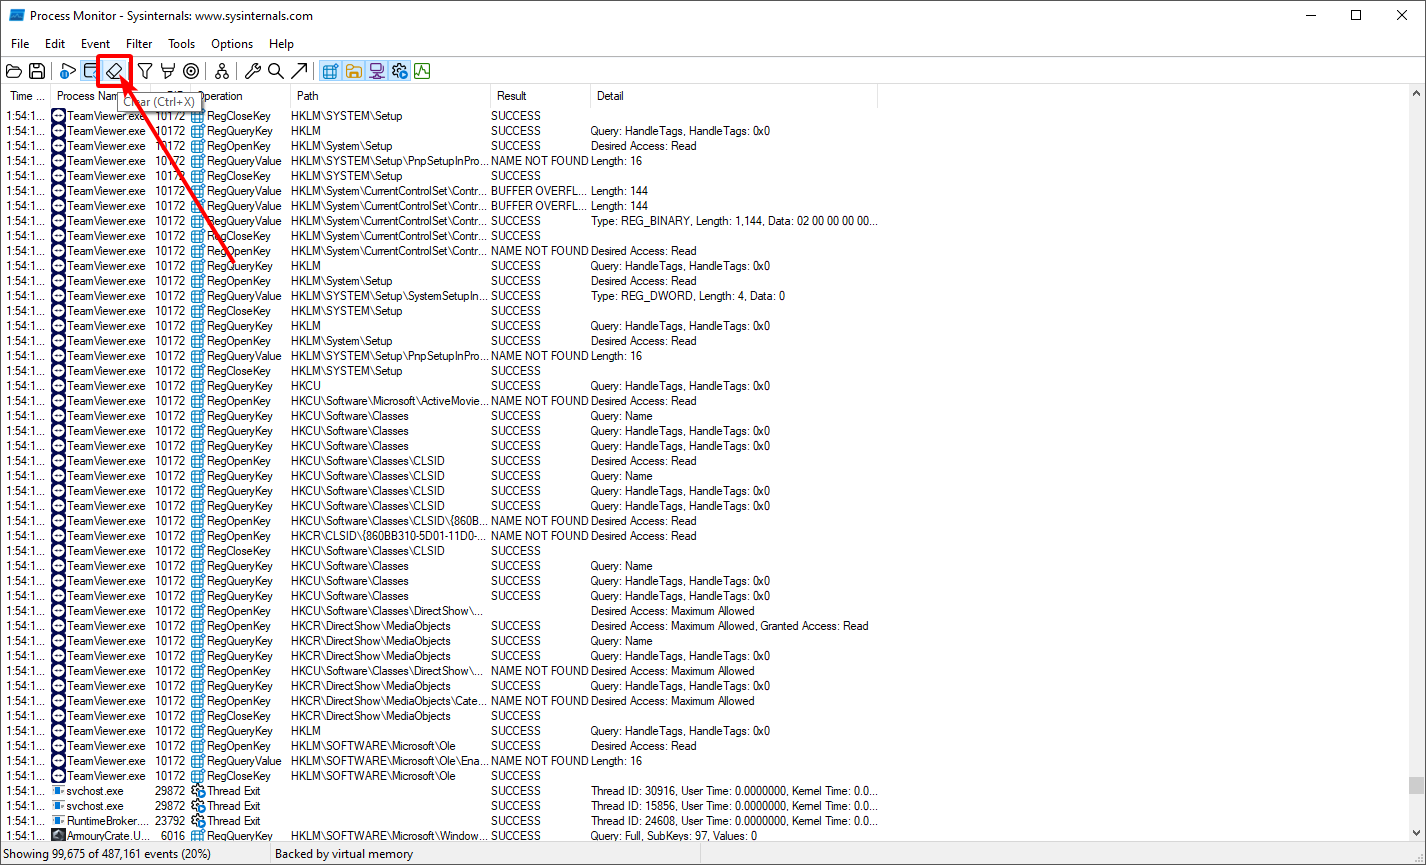This screenshot has height=865, width=1426.
Task: Toggle Show Process and Thread Activity icon
Action: [x=399, y=71]
